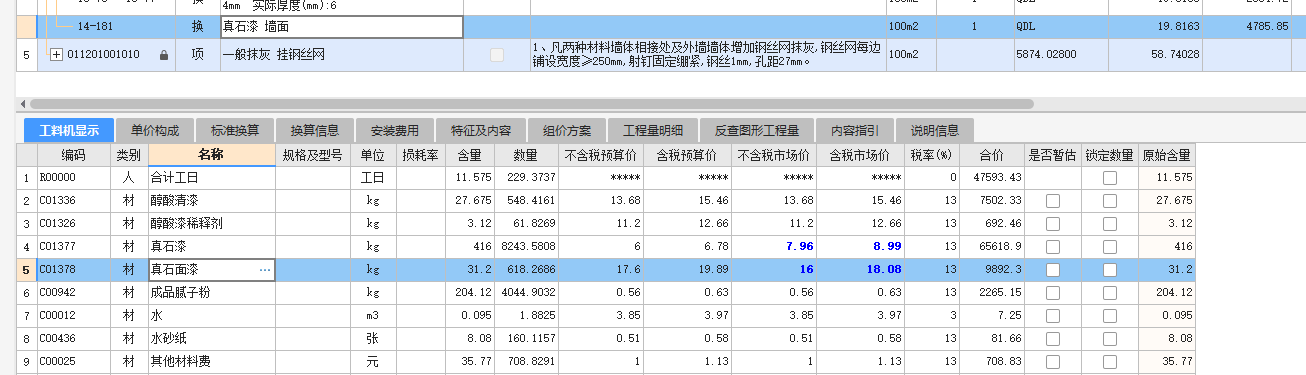Tick 锁定数量 checkbox for 醇酸漆稀释剂

(1110, 224)
